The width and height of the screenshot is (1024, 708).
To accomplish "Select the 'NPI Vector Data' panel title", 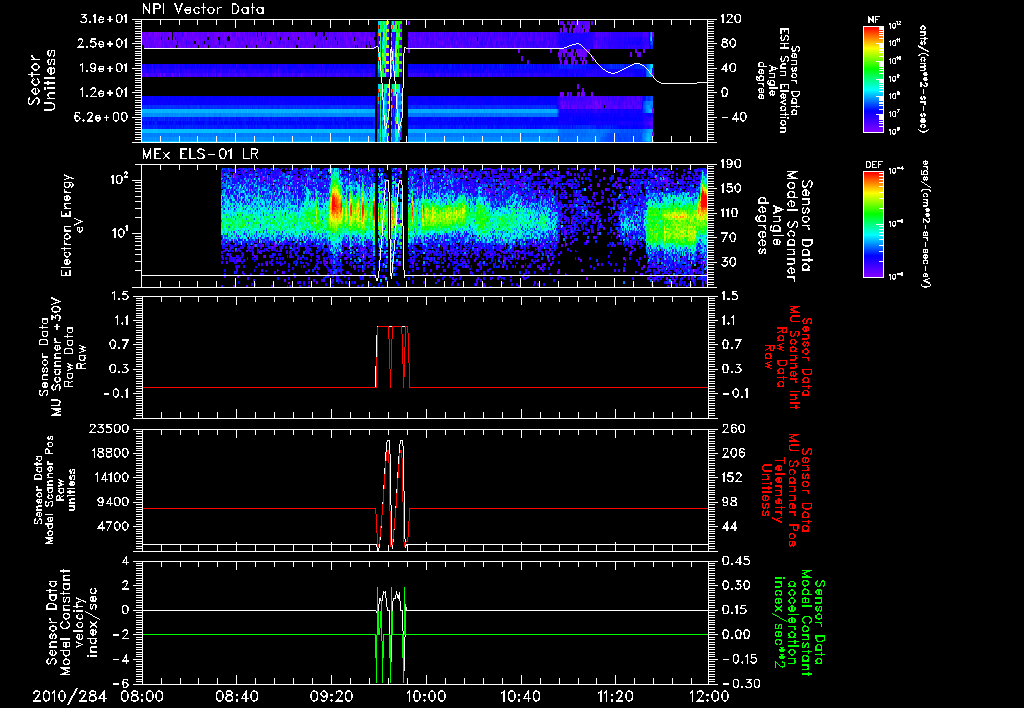I will click(x=203, y=9).
